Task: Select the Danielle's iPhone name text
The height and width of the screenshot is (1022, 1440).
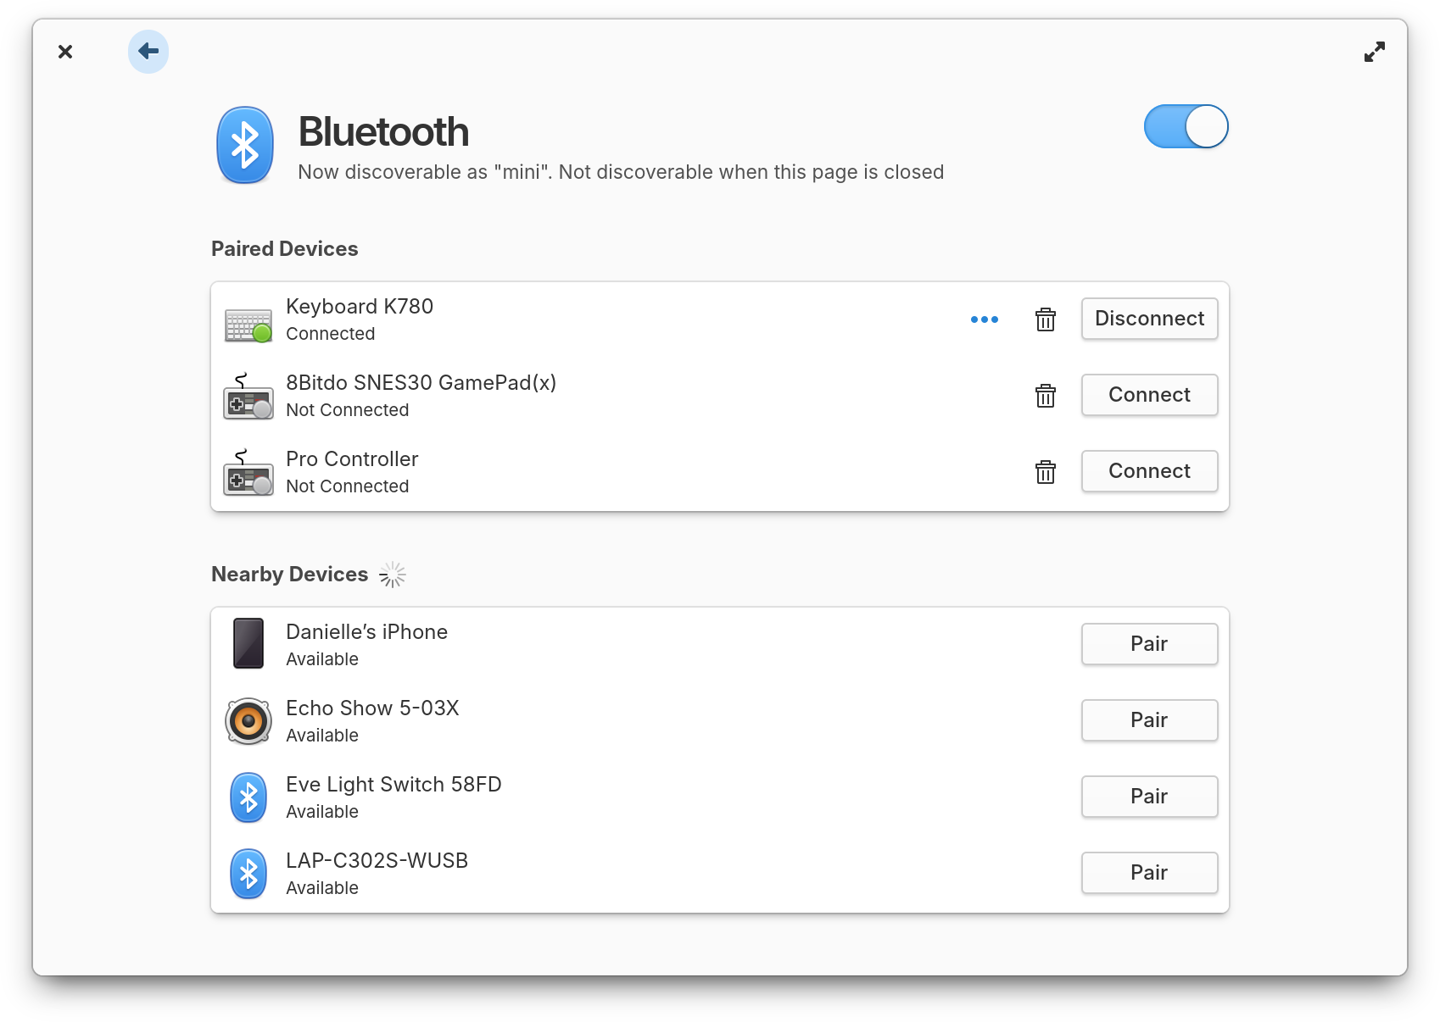Action: point(366,632)
